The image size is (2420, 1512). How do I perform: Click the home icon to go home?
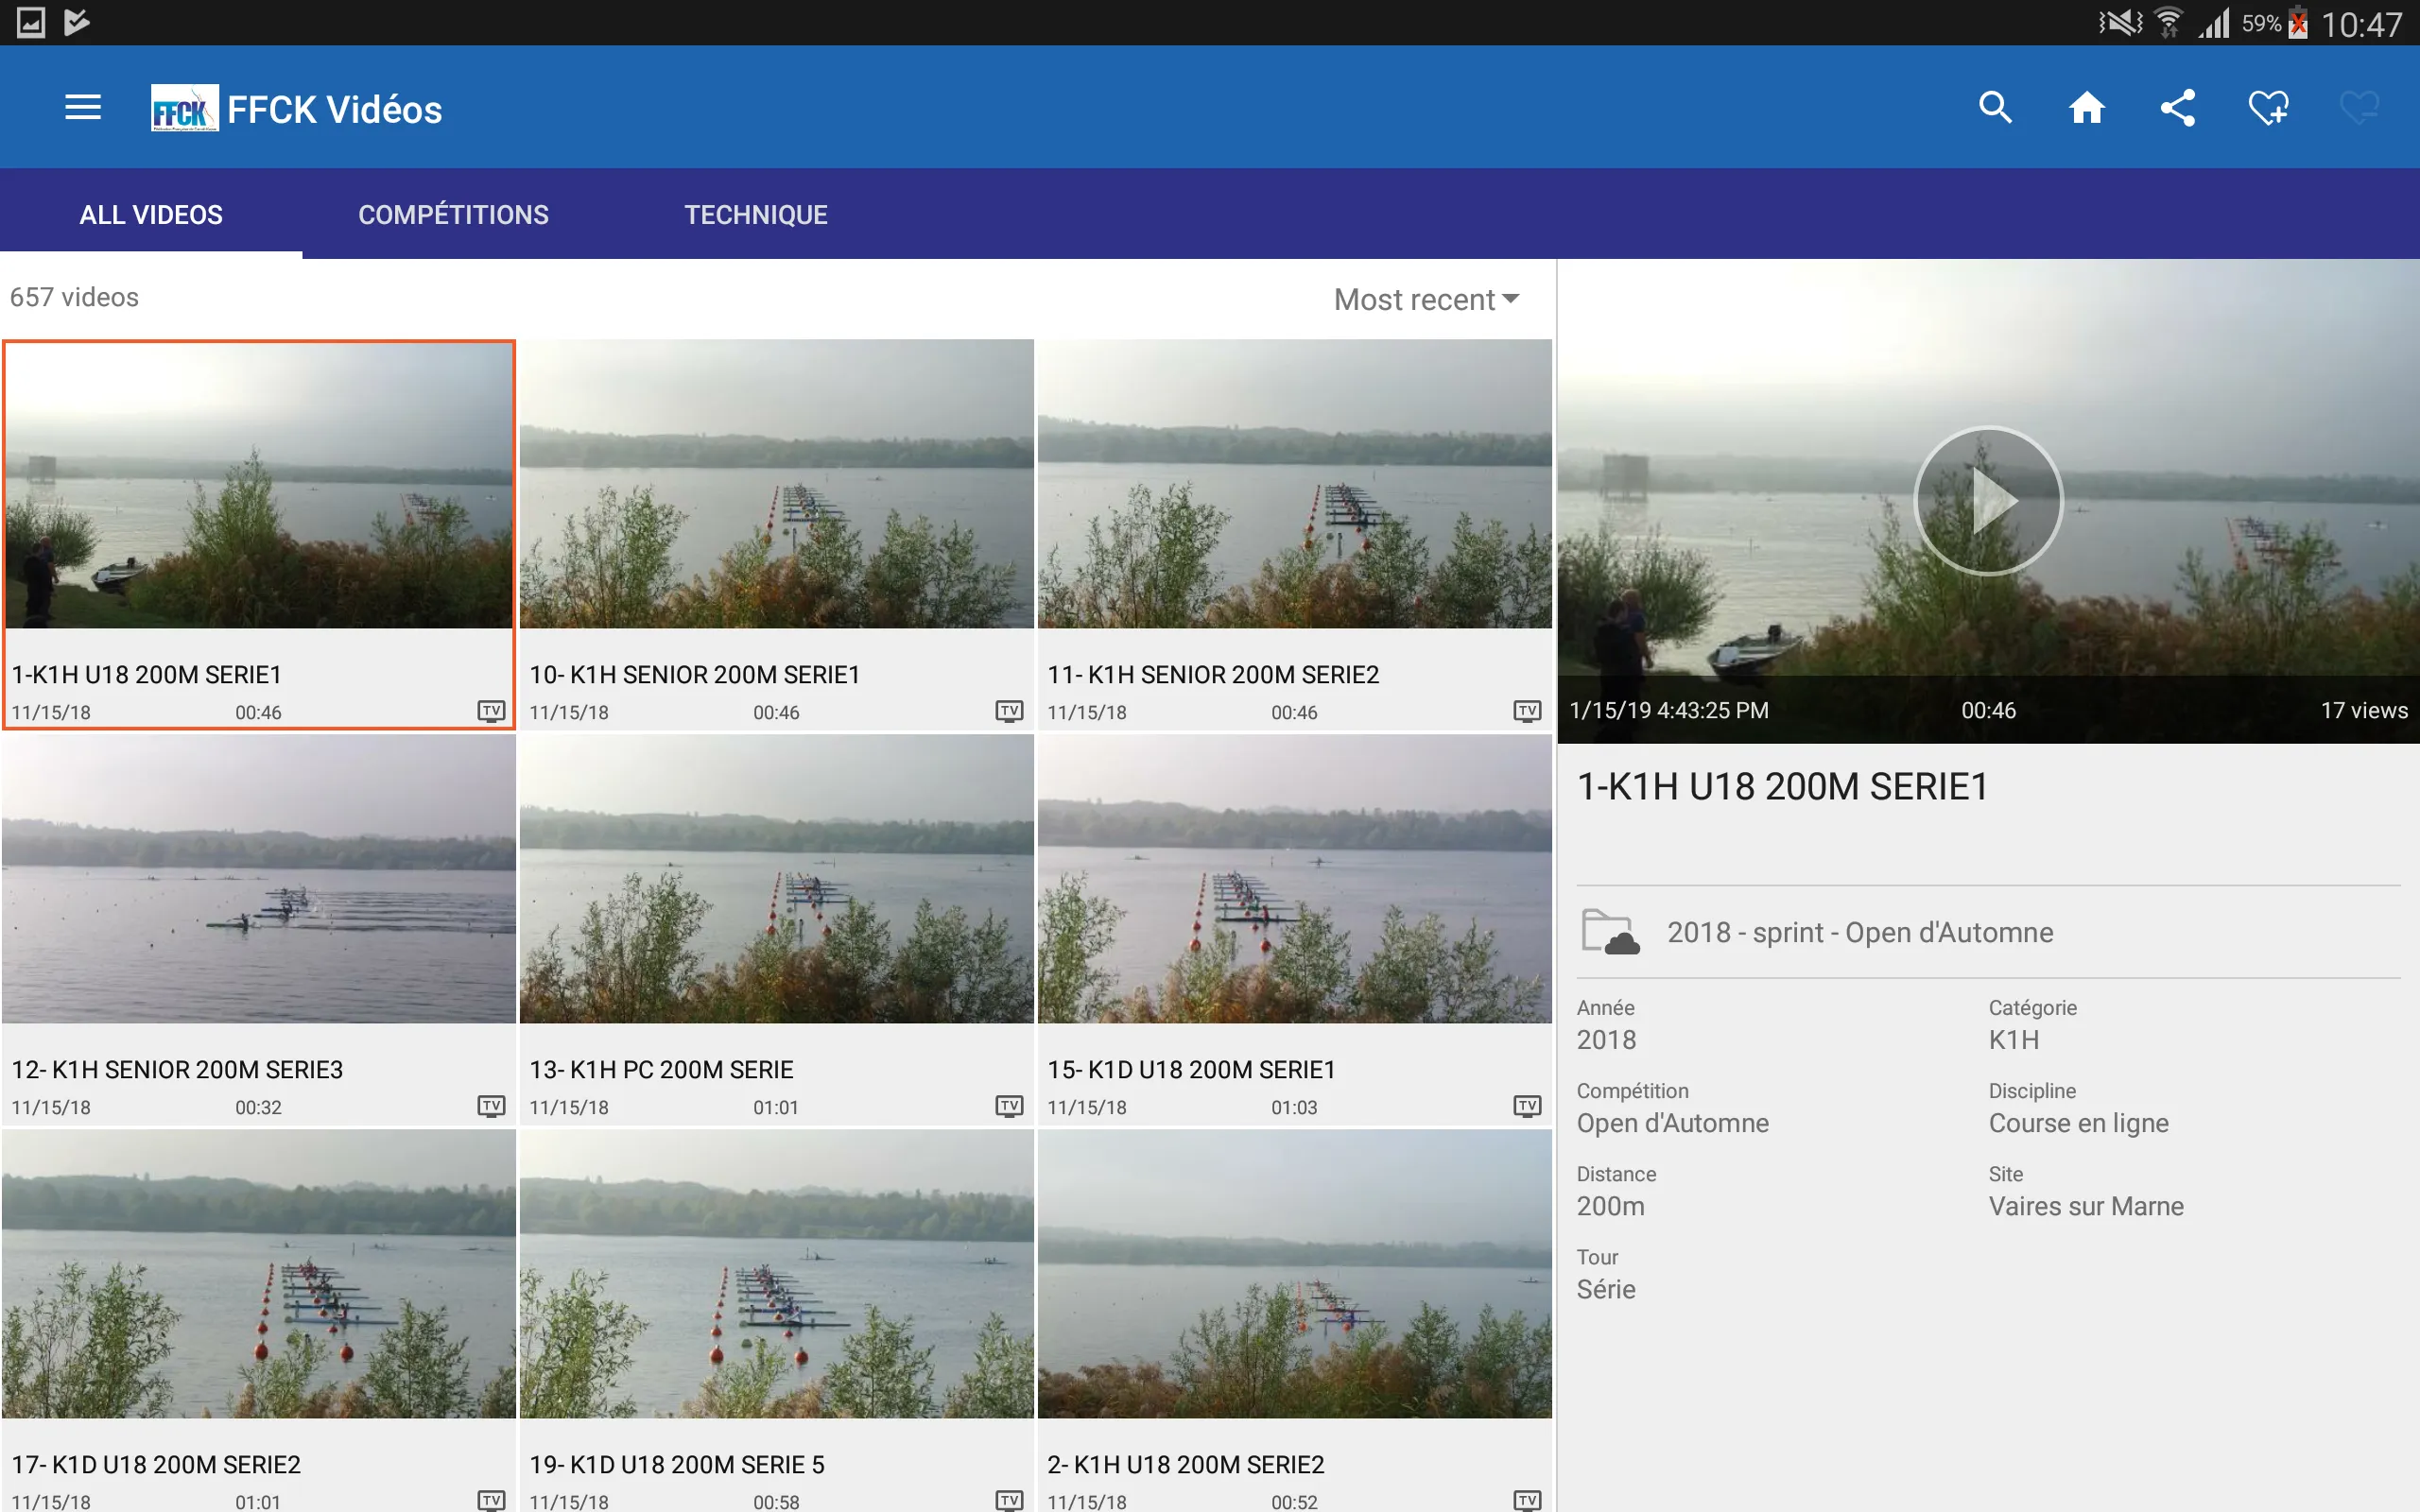click(x=2083, y=108)
